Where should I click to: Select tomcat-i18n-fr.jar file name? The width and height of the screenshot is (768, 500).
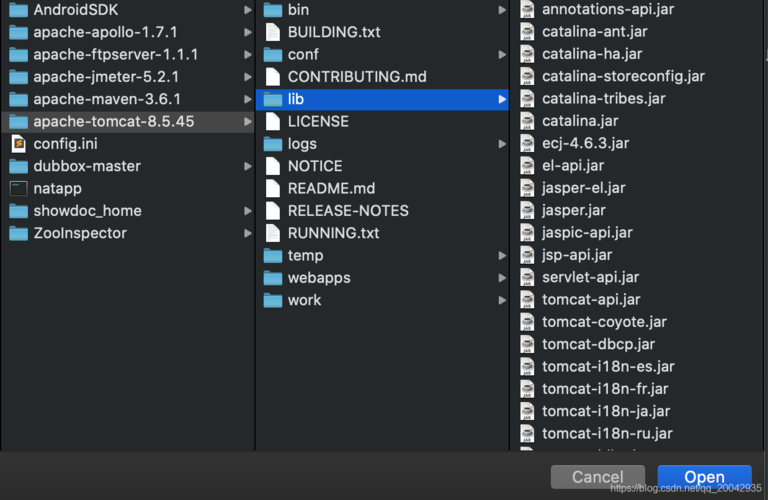(x=605, y=389)
